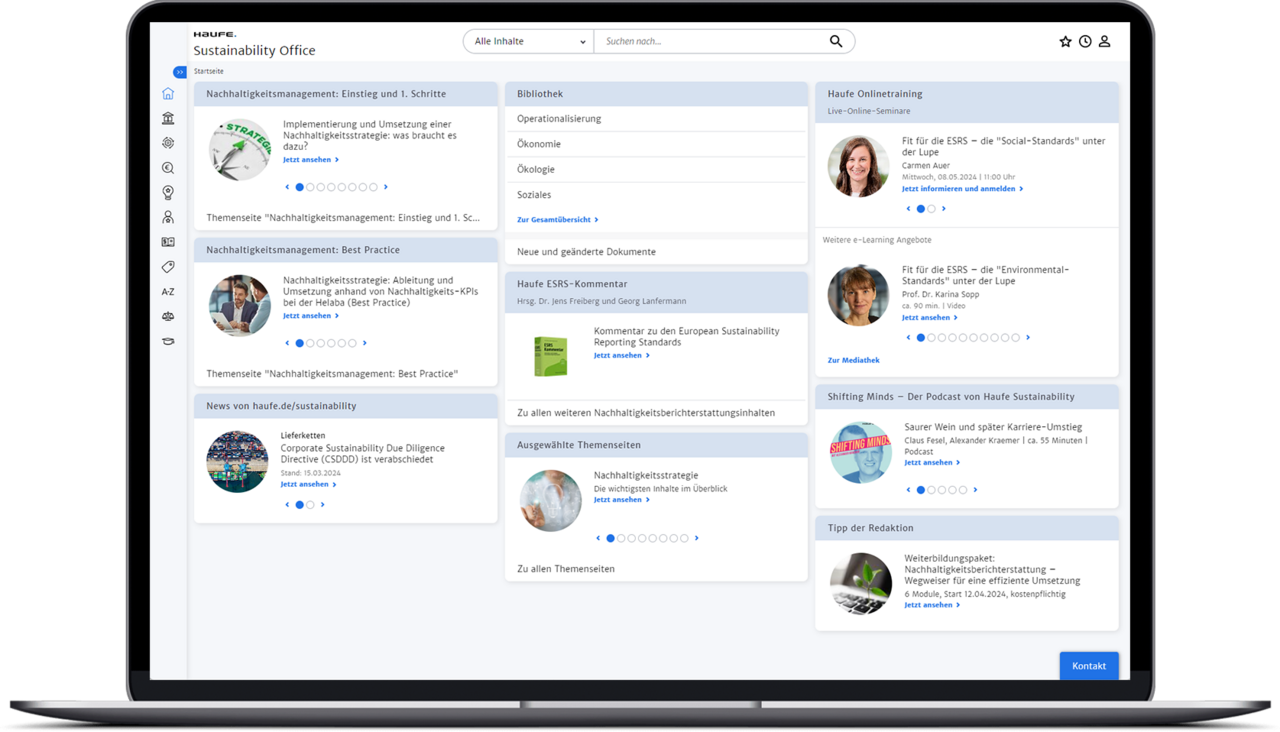The image size is (1280, 732).
Task: Open the home icon in sidebar
Action: pyautogui.click(x=168, y=94)
